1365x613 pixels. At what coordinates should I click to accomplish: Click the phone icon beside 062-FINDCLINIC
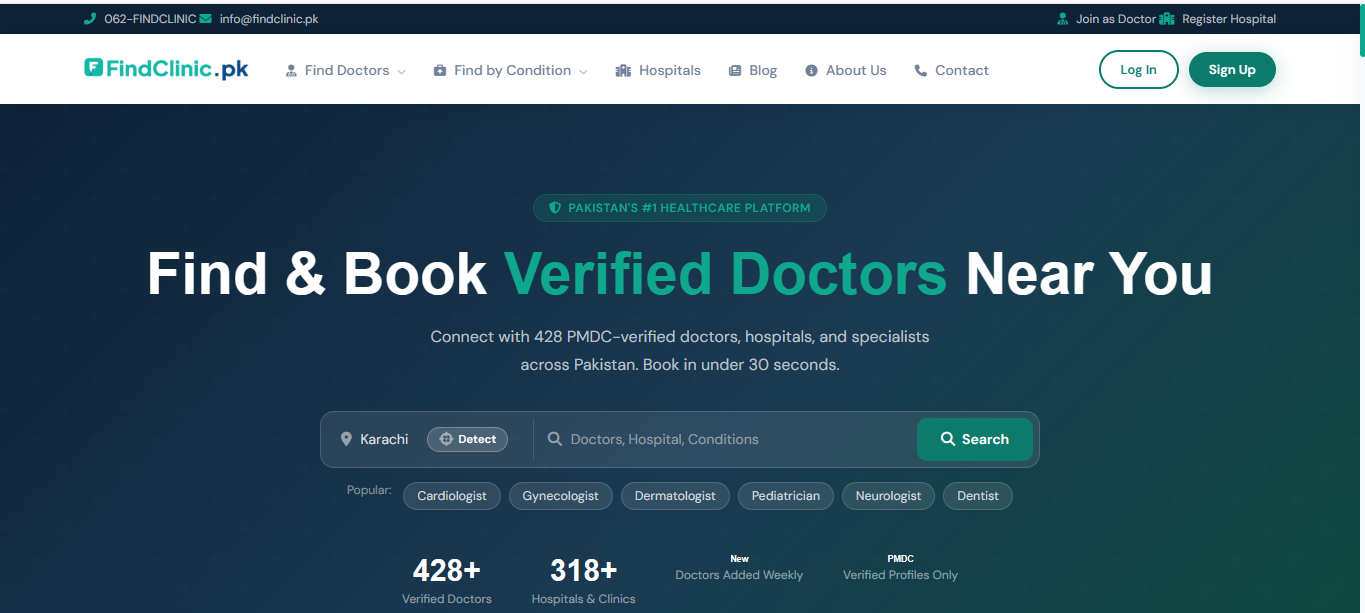pyautogui.click(x=90, y=18)
